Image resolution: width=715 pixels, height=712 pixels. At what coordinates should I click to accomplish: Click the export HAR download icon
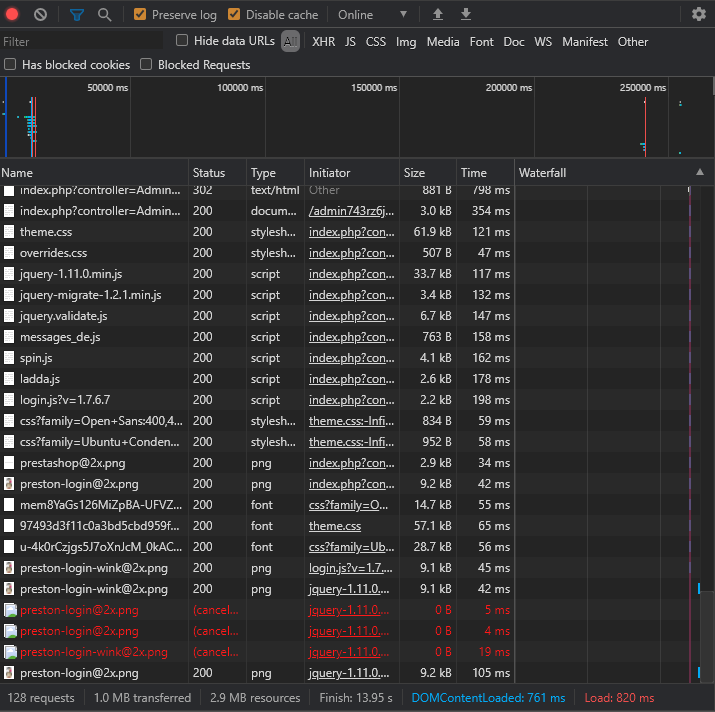465,15
